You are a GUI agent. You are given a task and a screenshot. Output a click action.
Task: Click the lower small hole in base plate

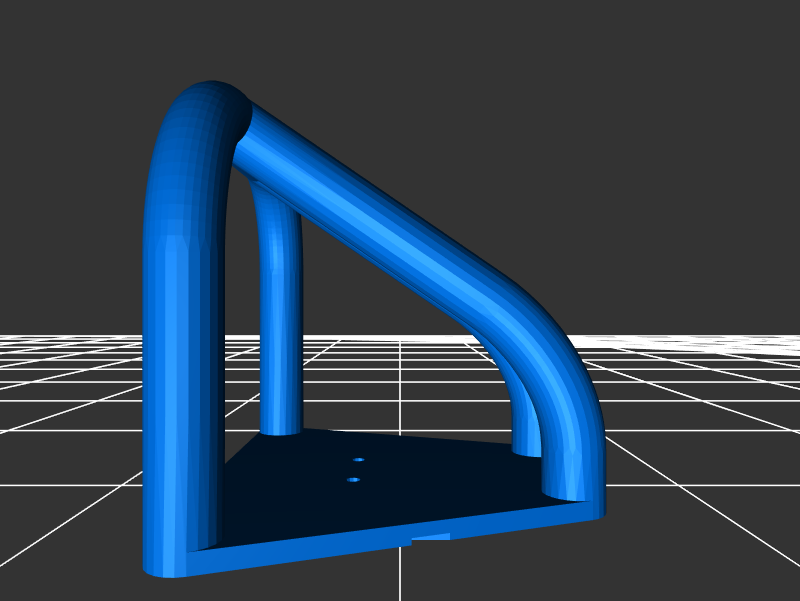(x=353, y=480)
